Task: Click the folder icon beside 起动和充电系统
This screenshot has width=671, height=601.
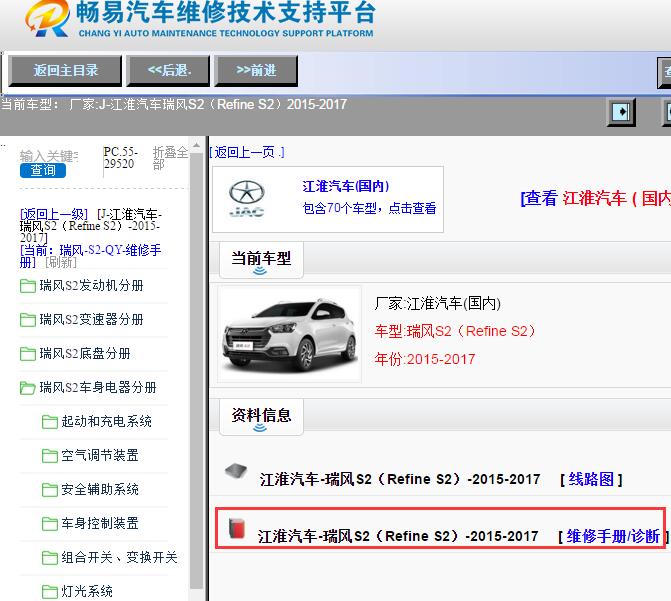Action: pos(50,422)
